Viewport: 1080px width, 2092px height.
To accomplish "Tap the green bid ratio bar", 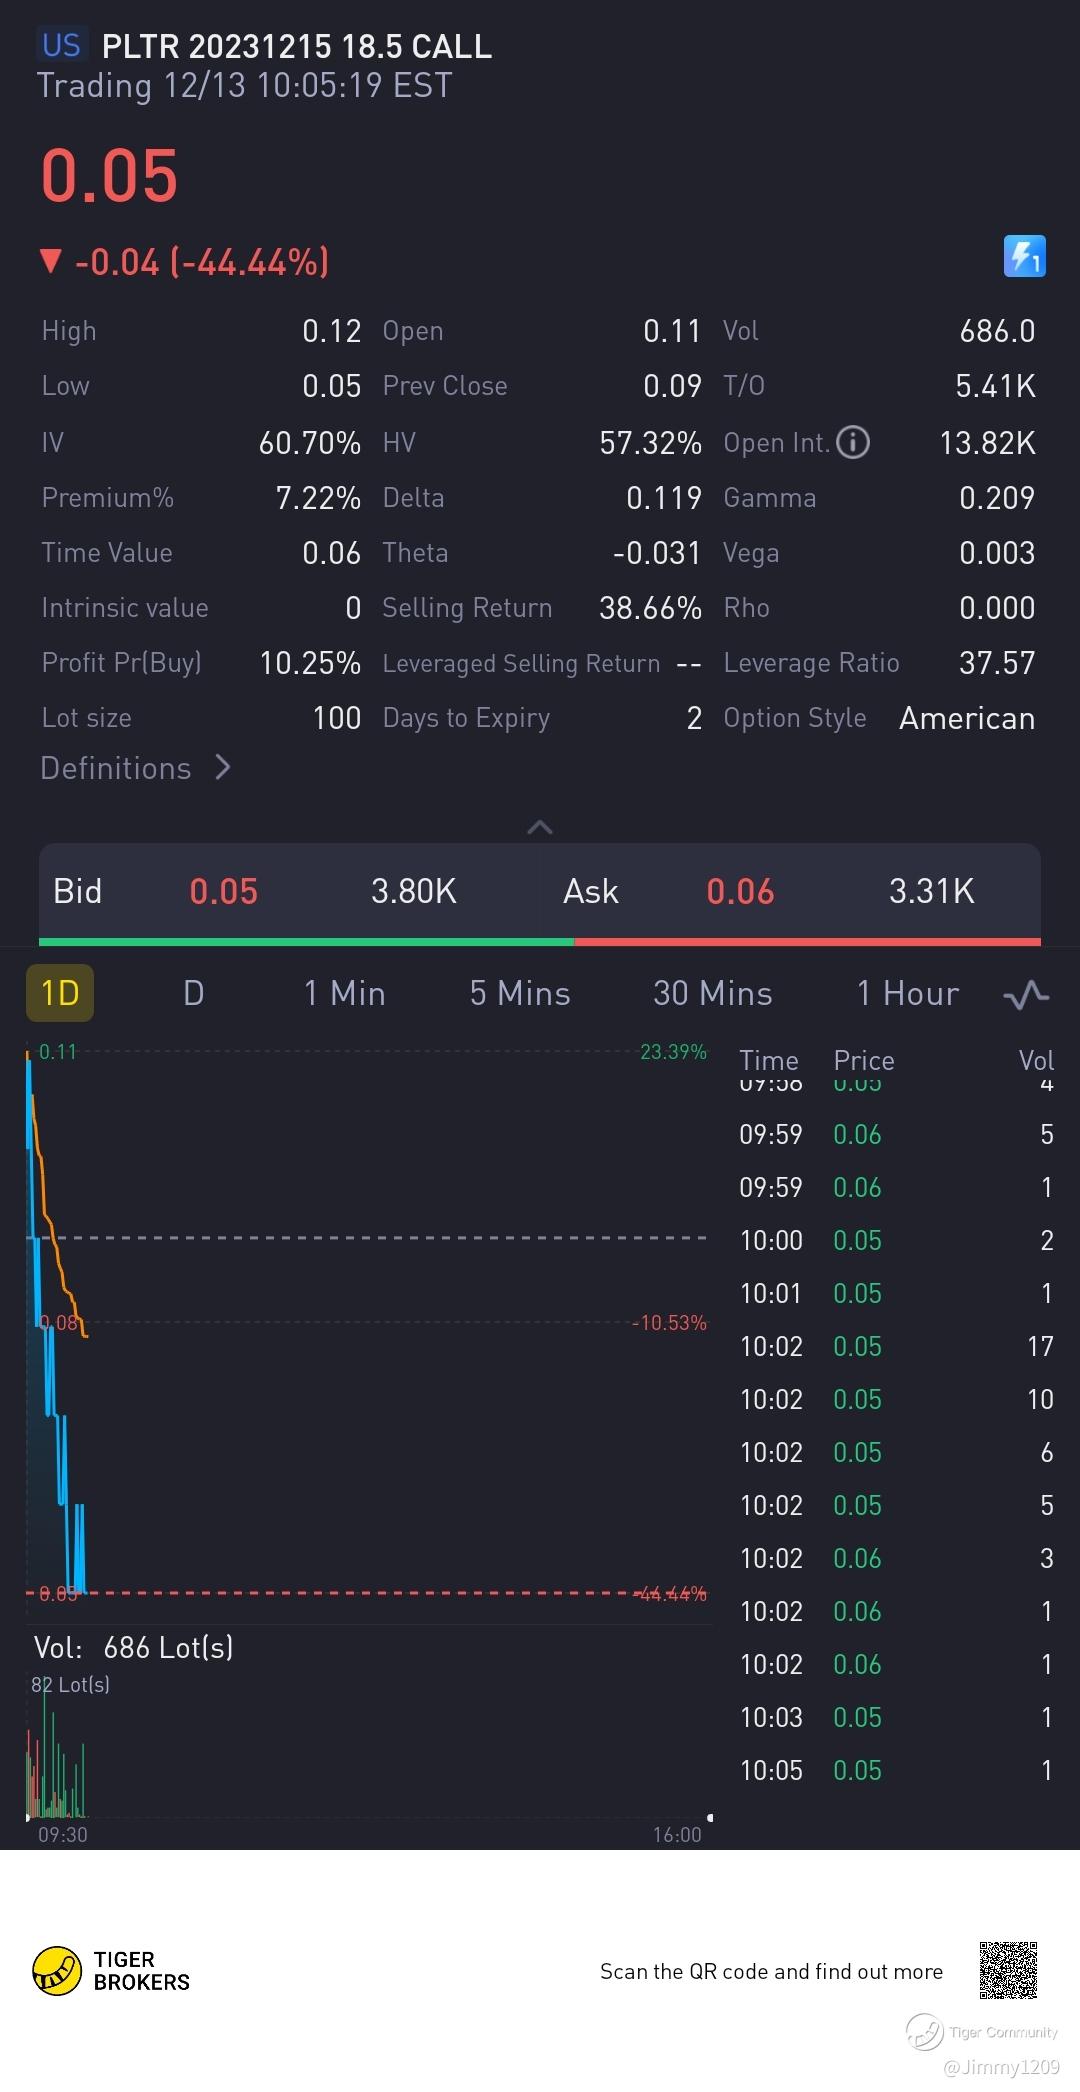I will pos(306,942).
